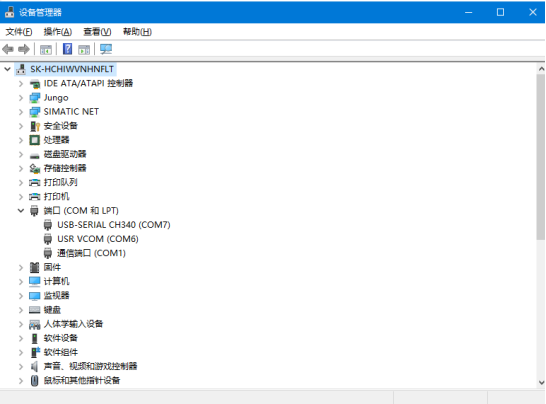
Task: Expand the 处理器 category
Action: click(21, 140)
